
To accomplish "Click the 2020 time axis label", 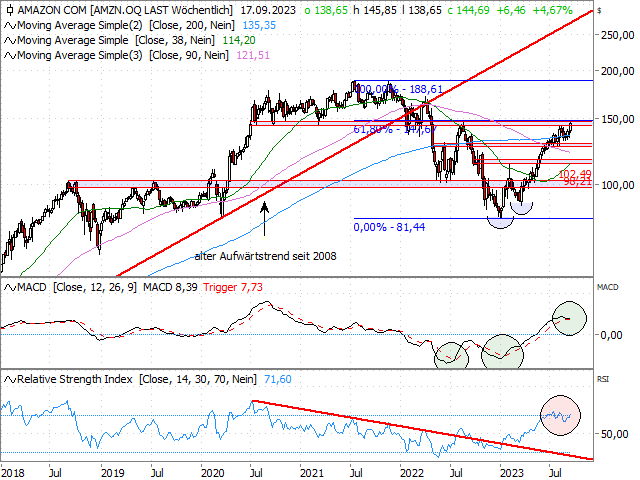I will 213,473.
